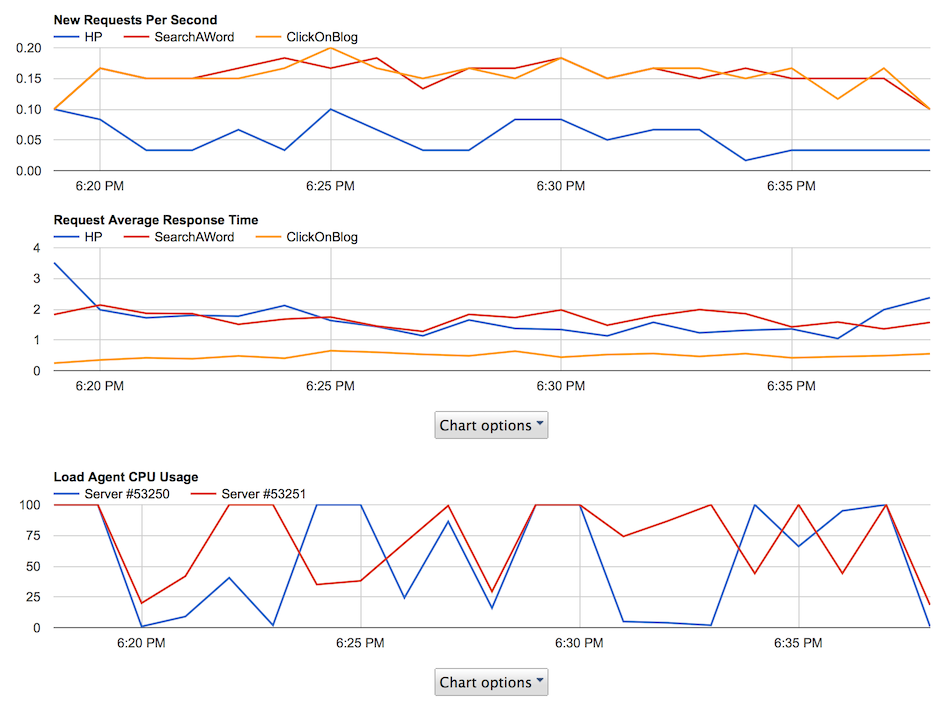
Task: Click 6:20 PM label on New Requests chart
Action: pyautogui.click(x=100, y=186)
